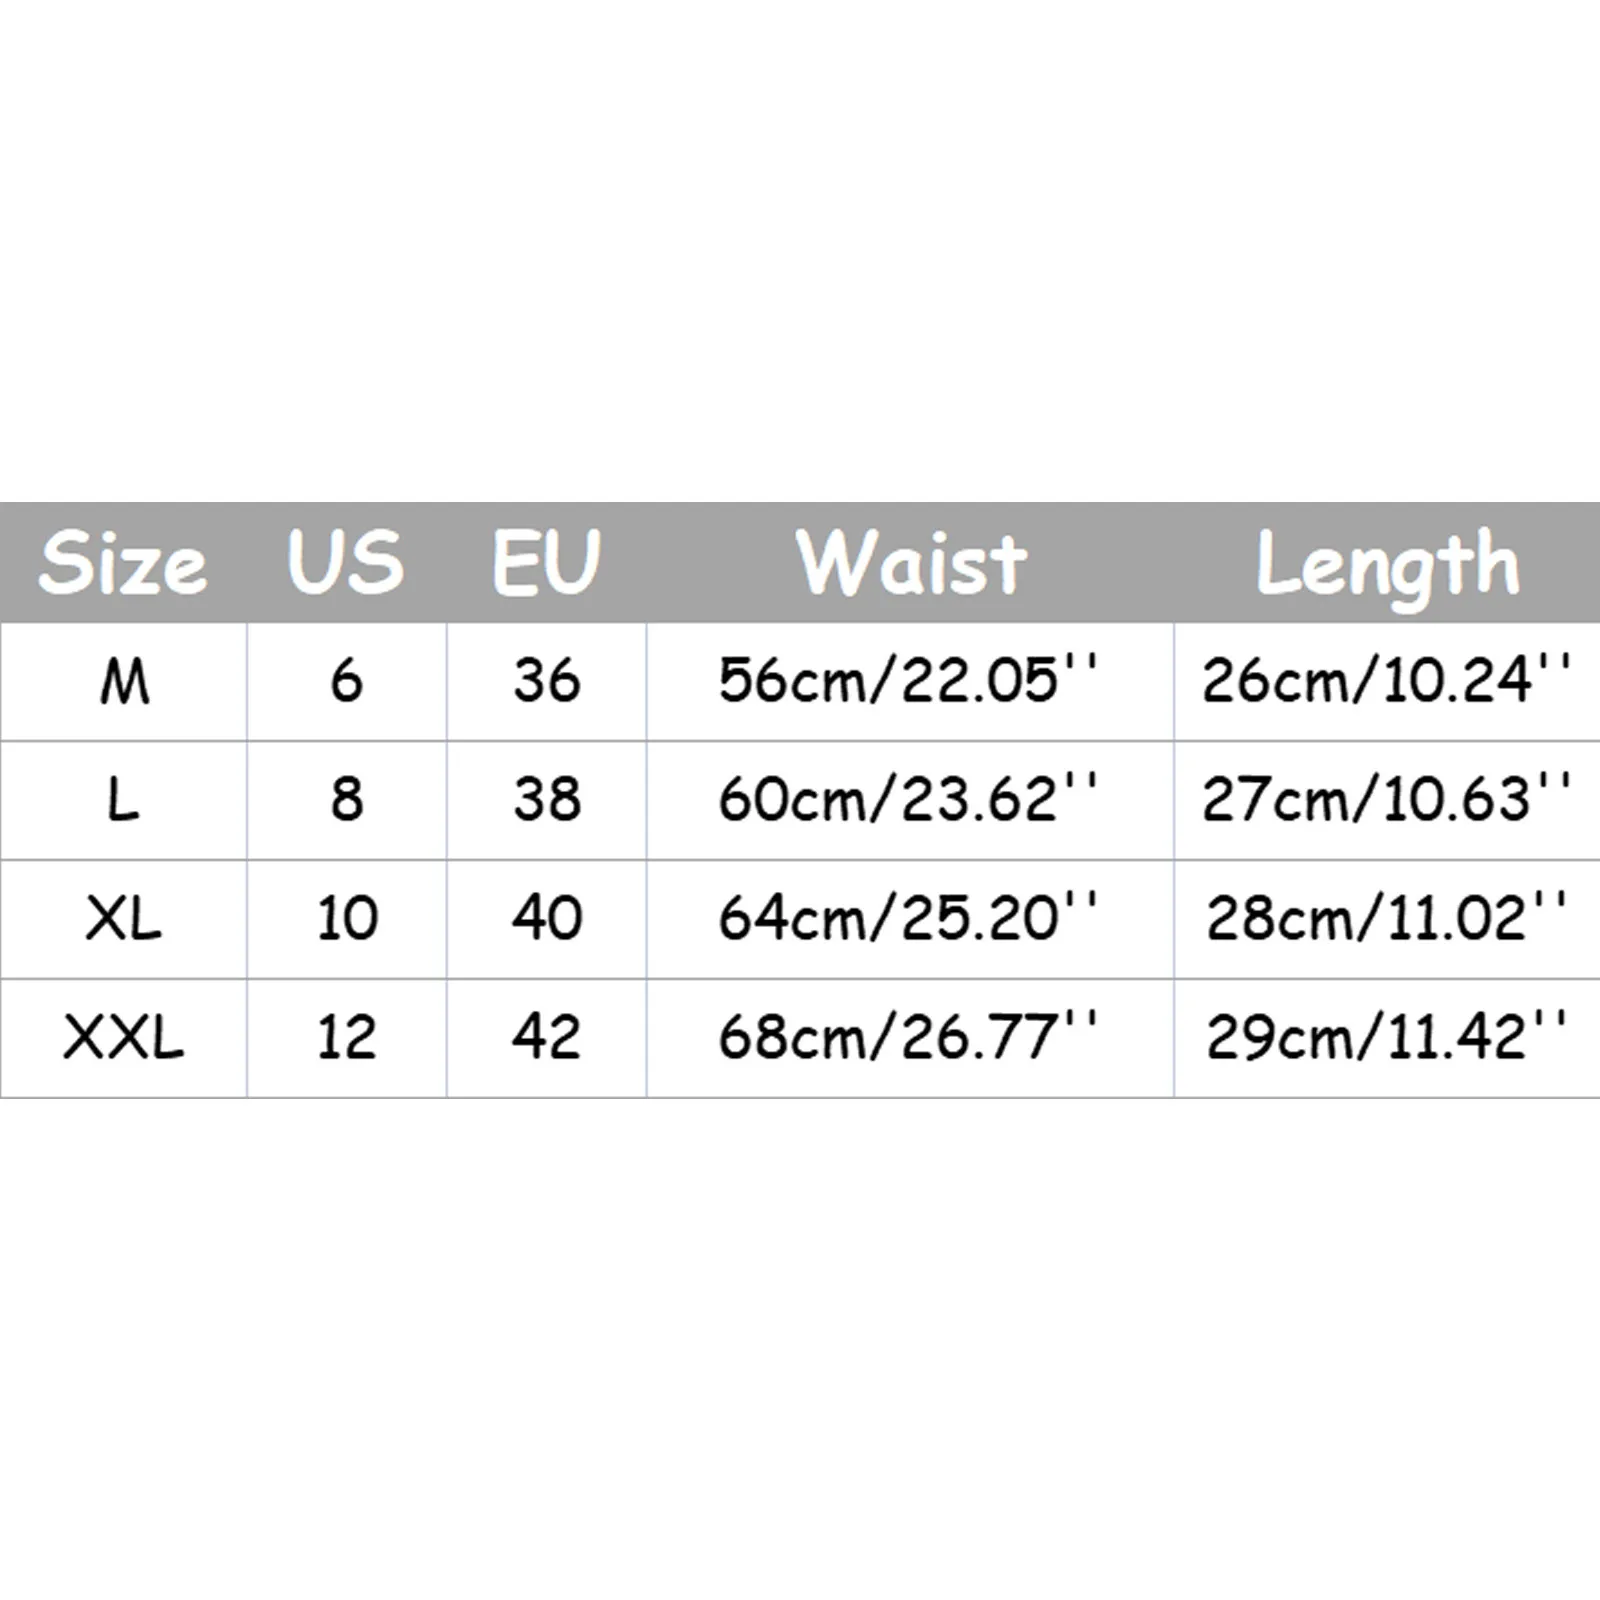Click the 56cm/22.05'' waist cell
The image size is (1600, 1600).
tap(910, 682)
